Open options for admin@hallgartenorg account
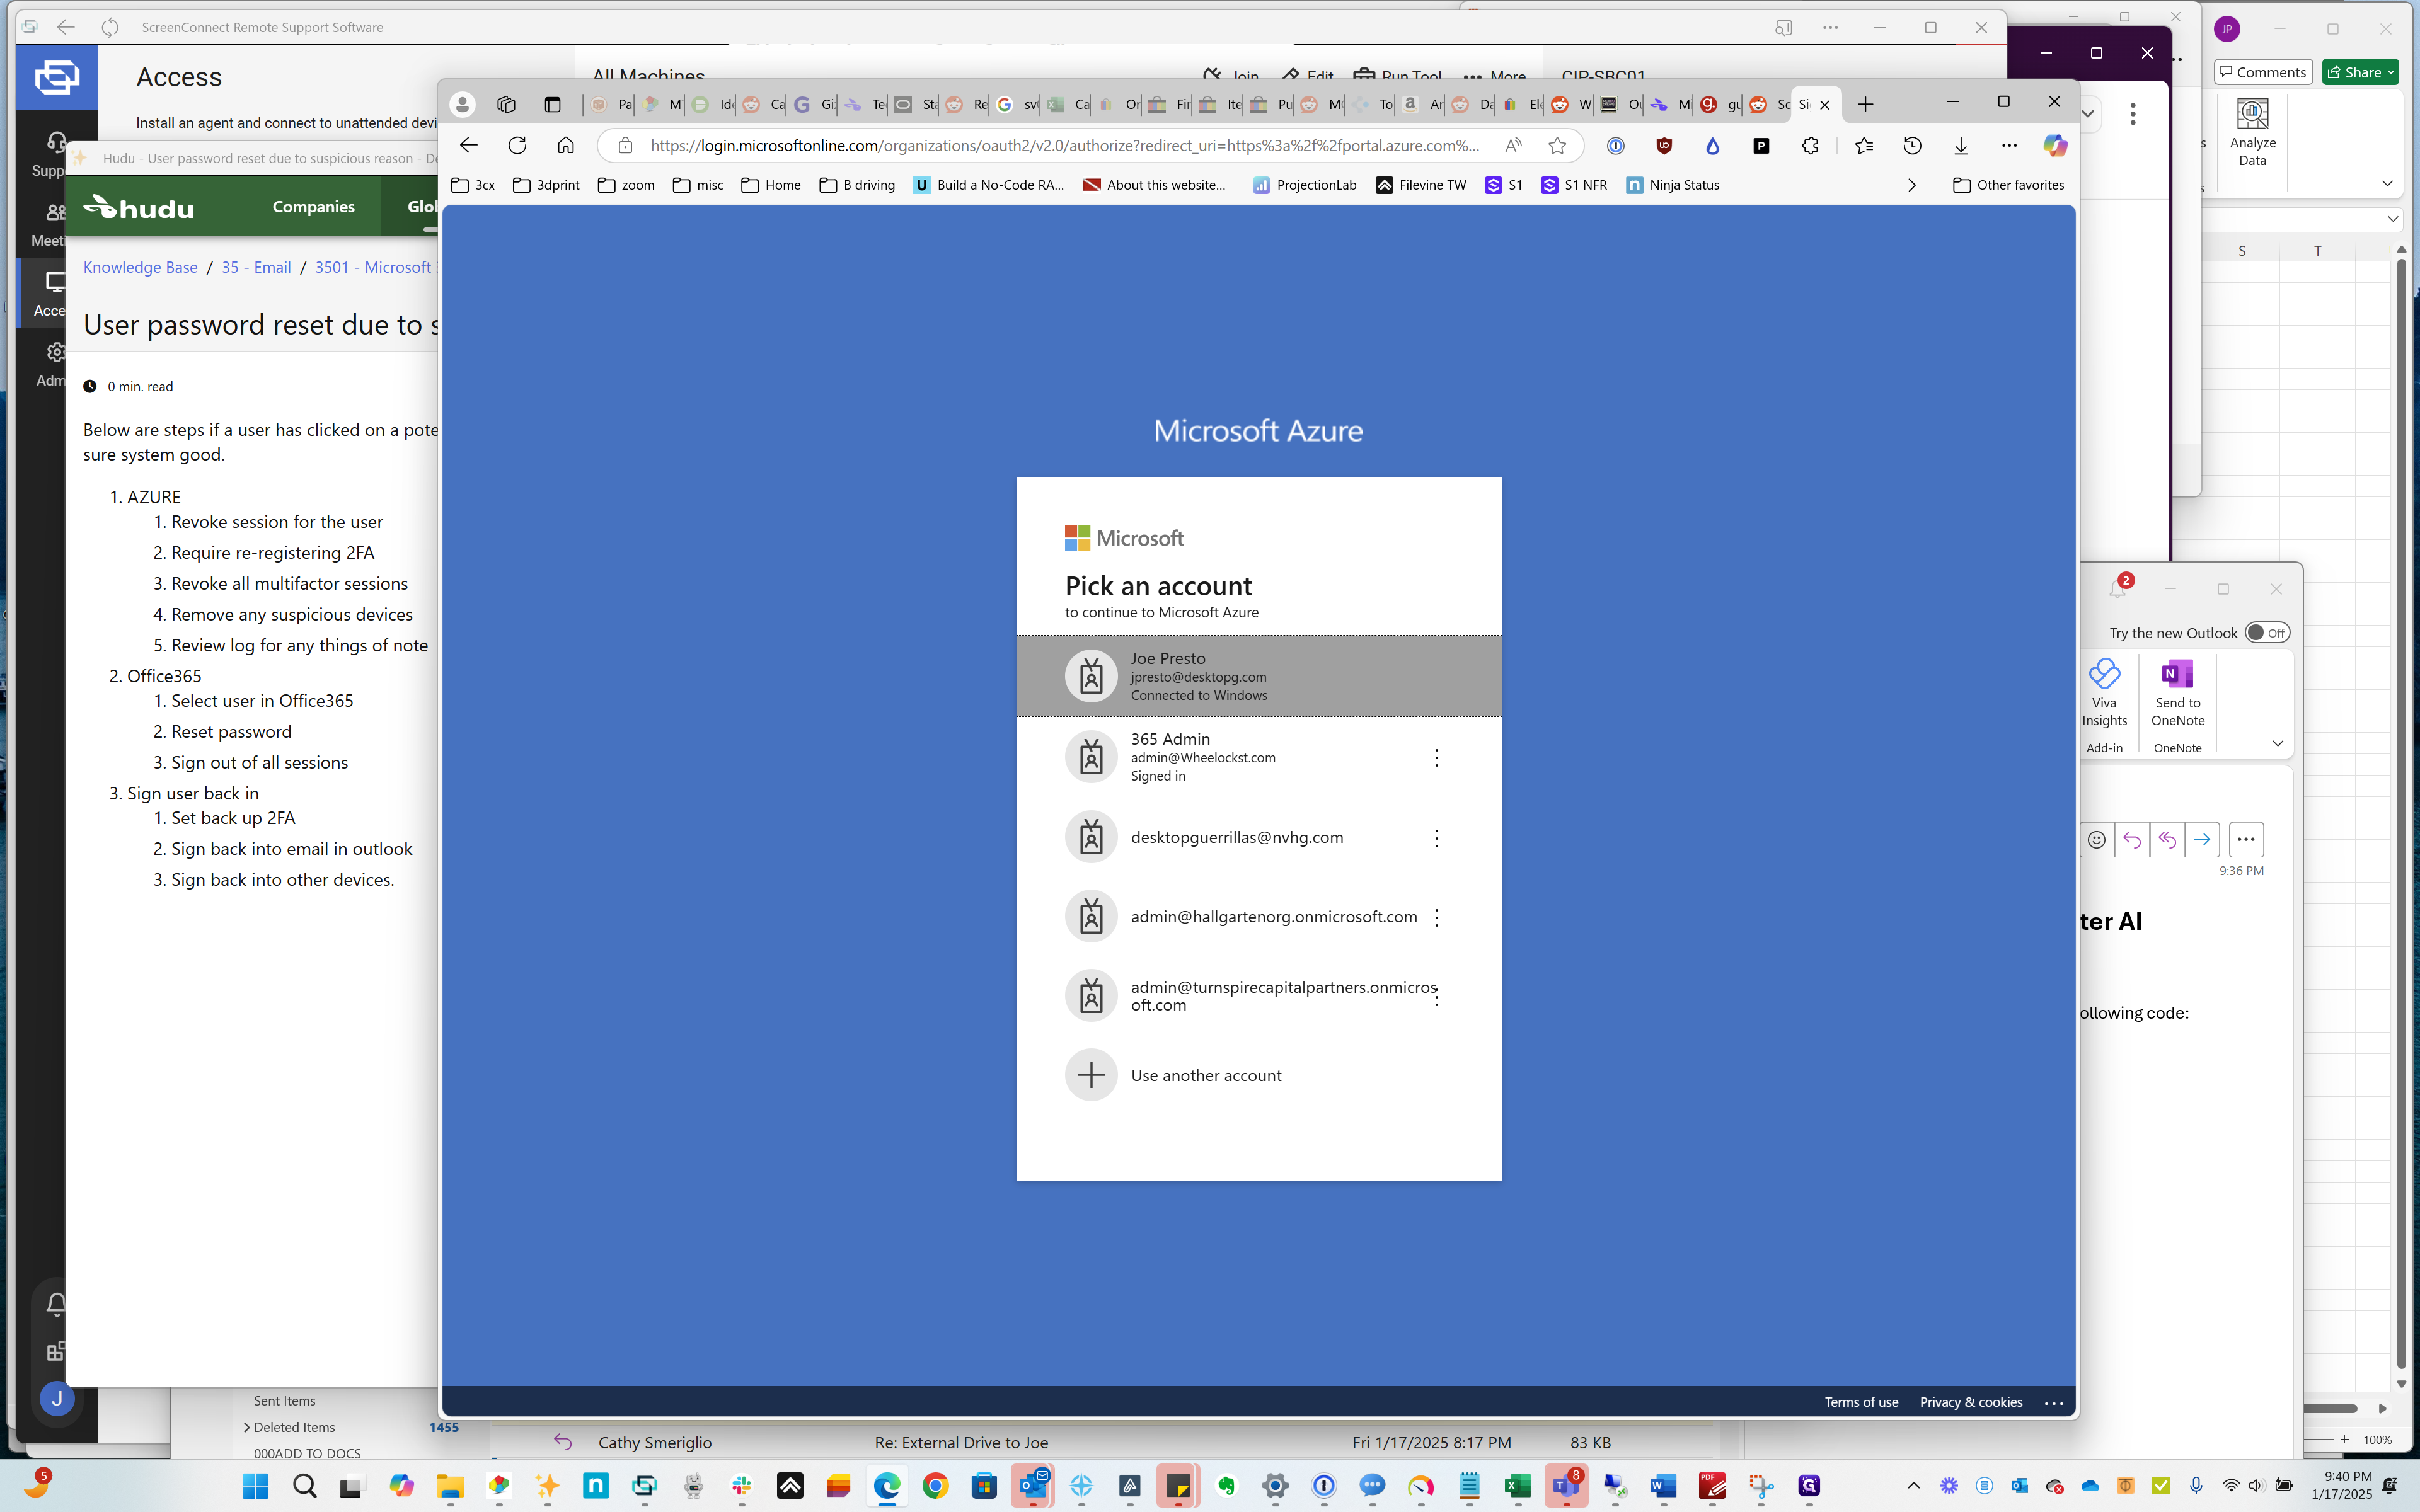2420x1512 pixels. point(1437,917)
